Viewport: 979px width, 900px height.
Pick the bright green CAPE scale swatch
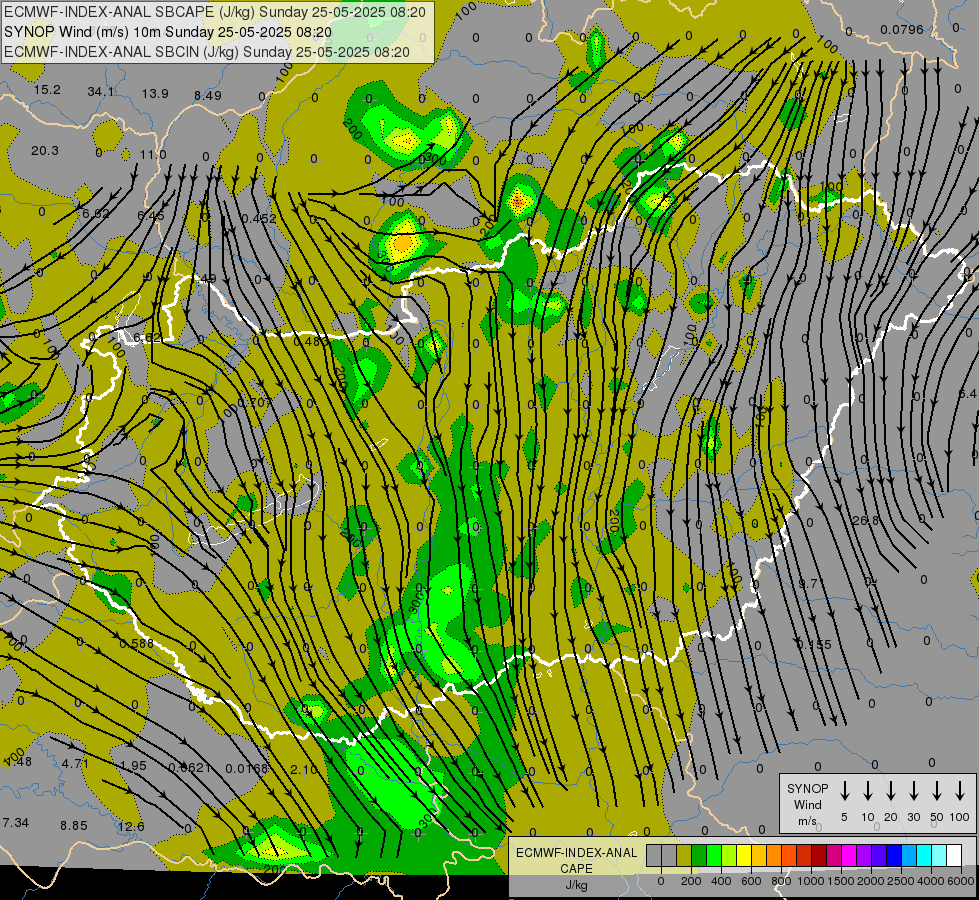click(714, 856)
